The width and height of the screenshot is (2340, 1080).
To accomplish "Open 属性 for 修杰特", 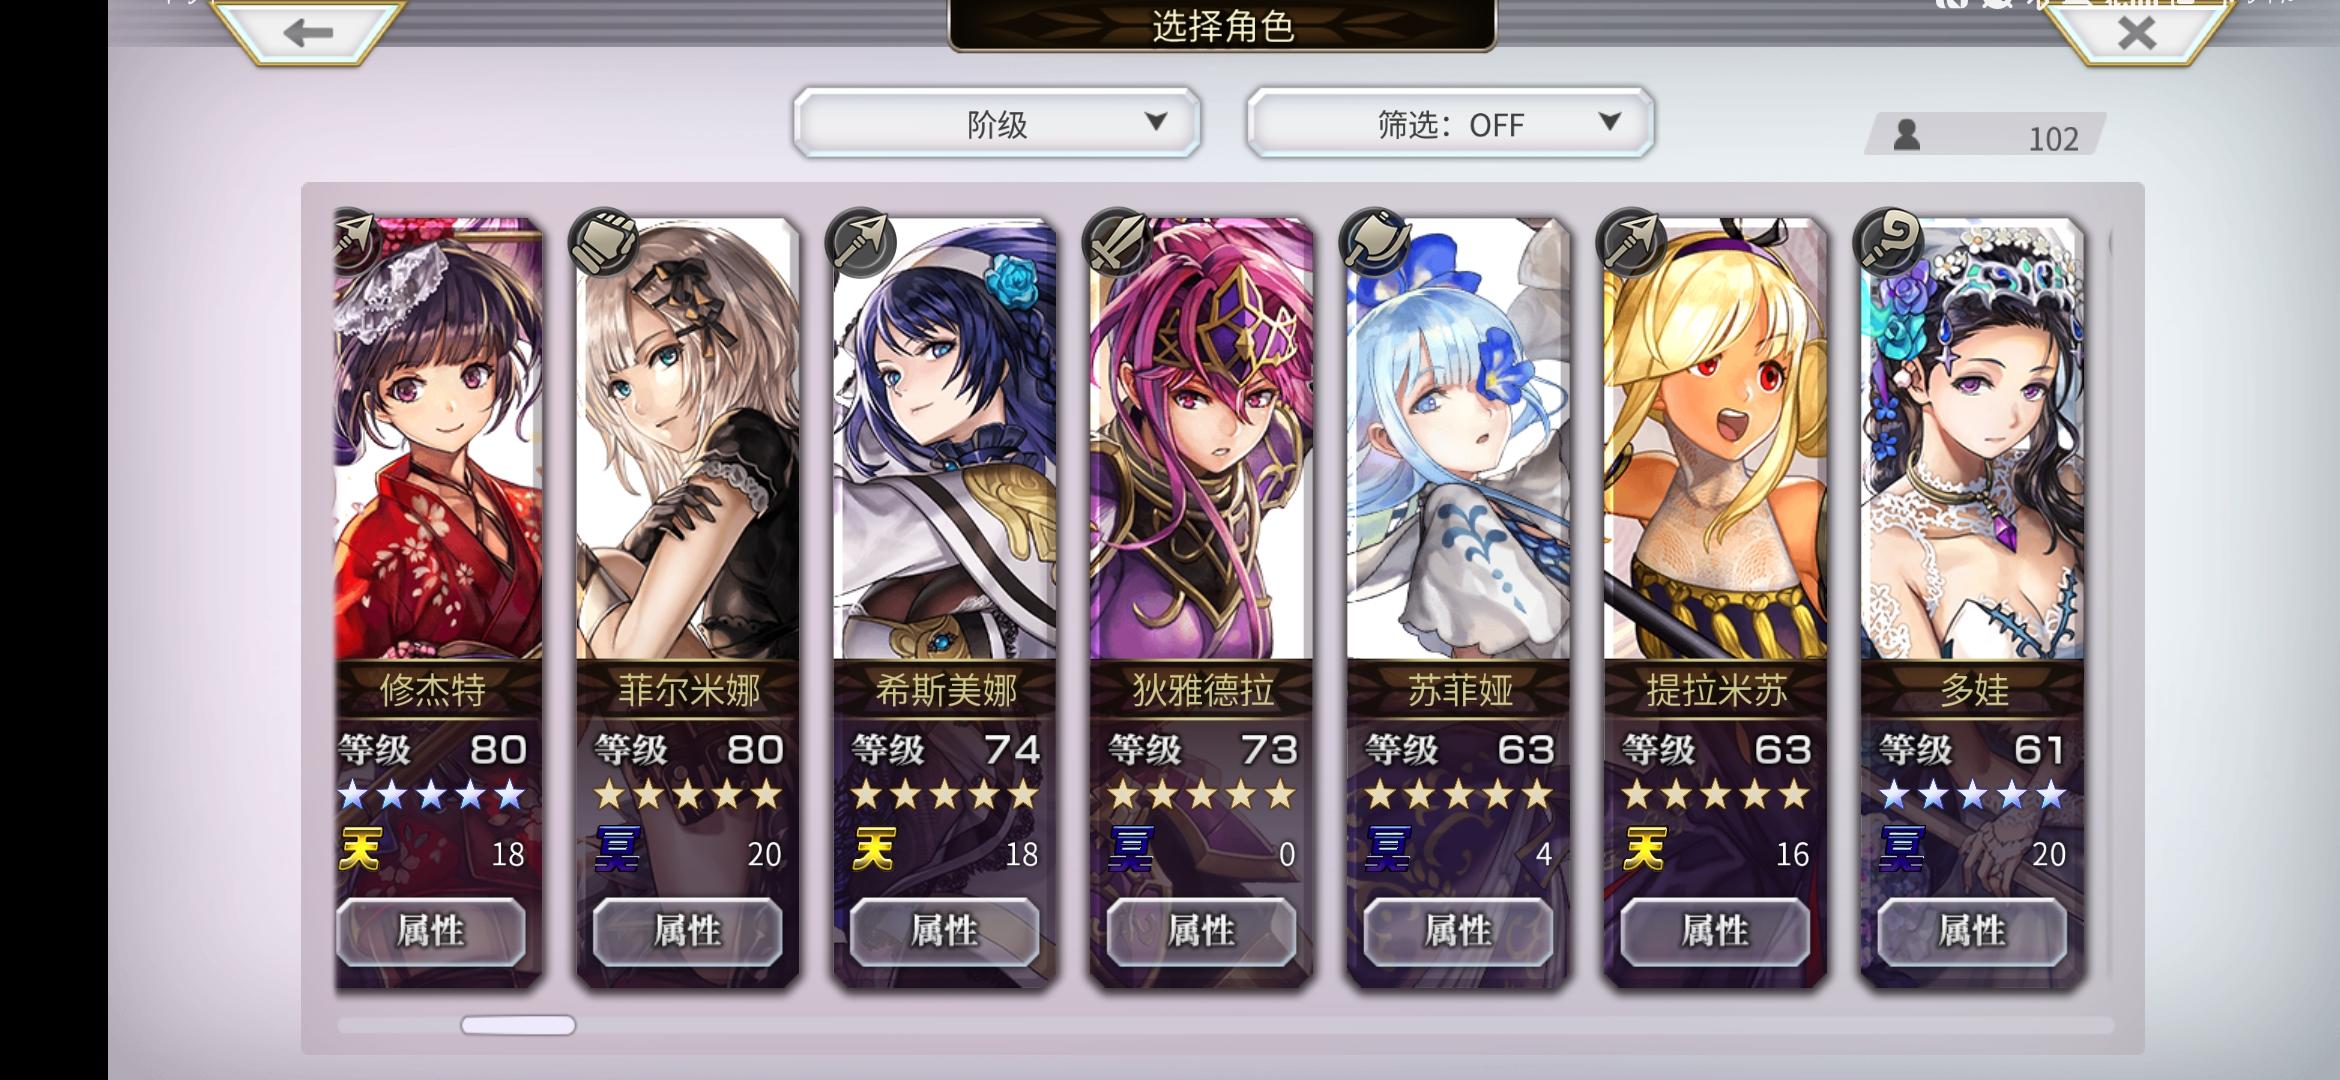I will (x=431, y=931).
